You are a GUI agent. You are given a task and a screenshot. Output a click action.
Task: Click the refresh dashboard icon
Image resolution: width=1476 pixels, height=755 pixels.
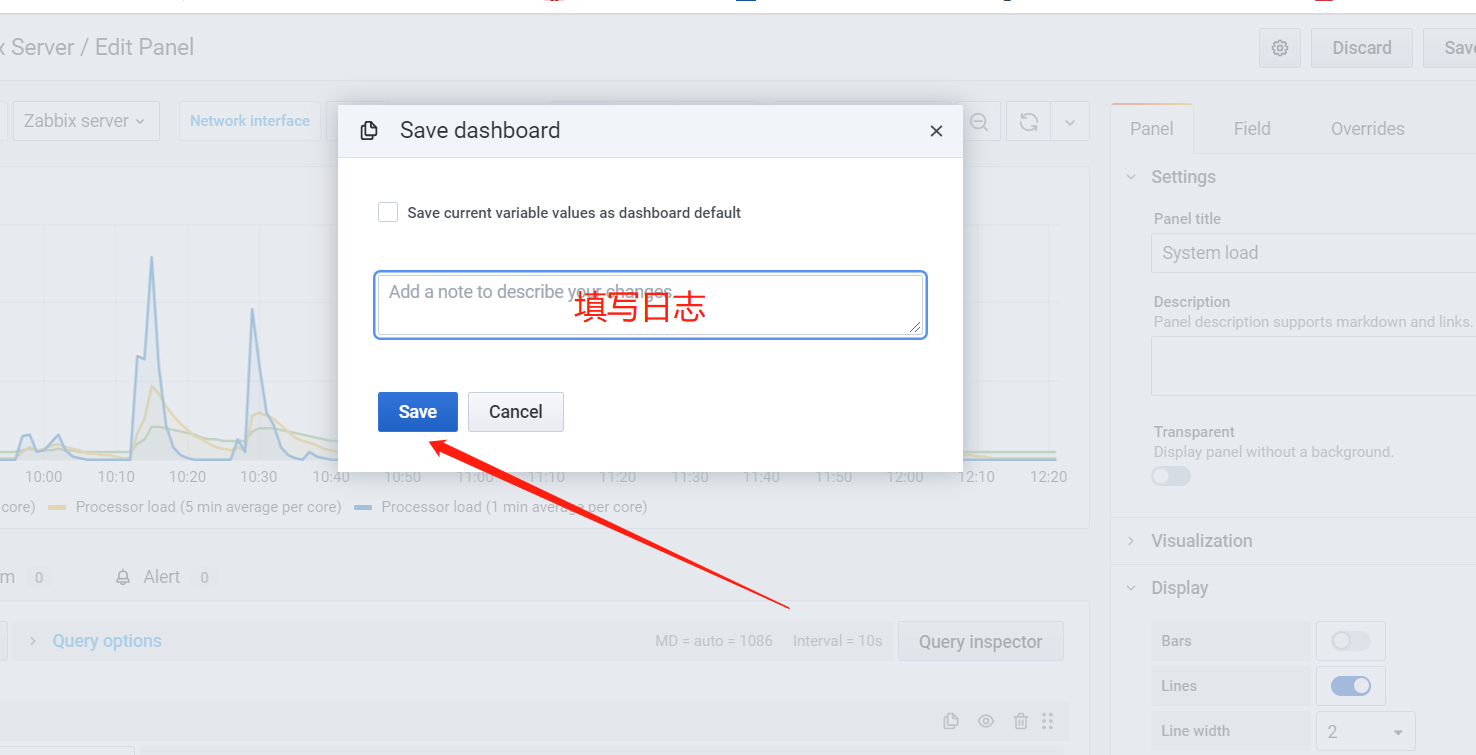(x=1028, y=122)
